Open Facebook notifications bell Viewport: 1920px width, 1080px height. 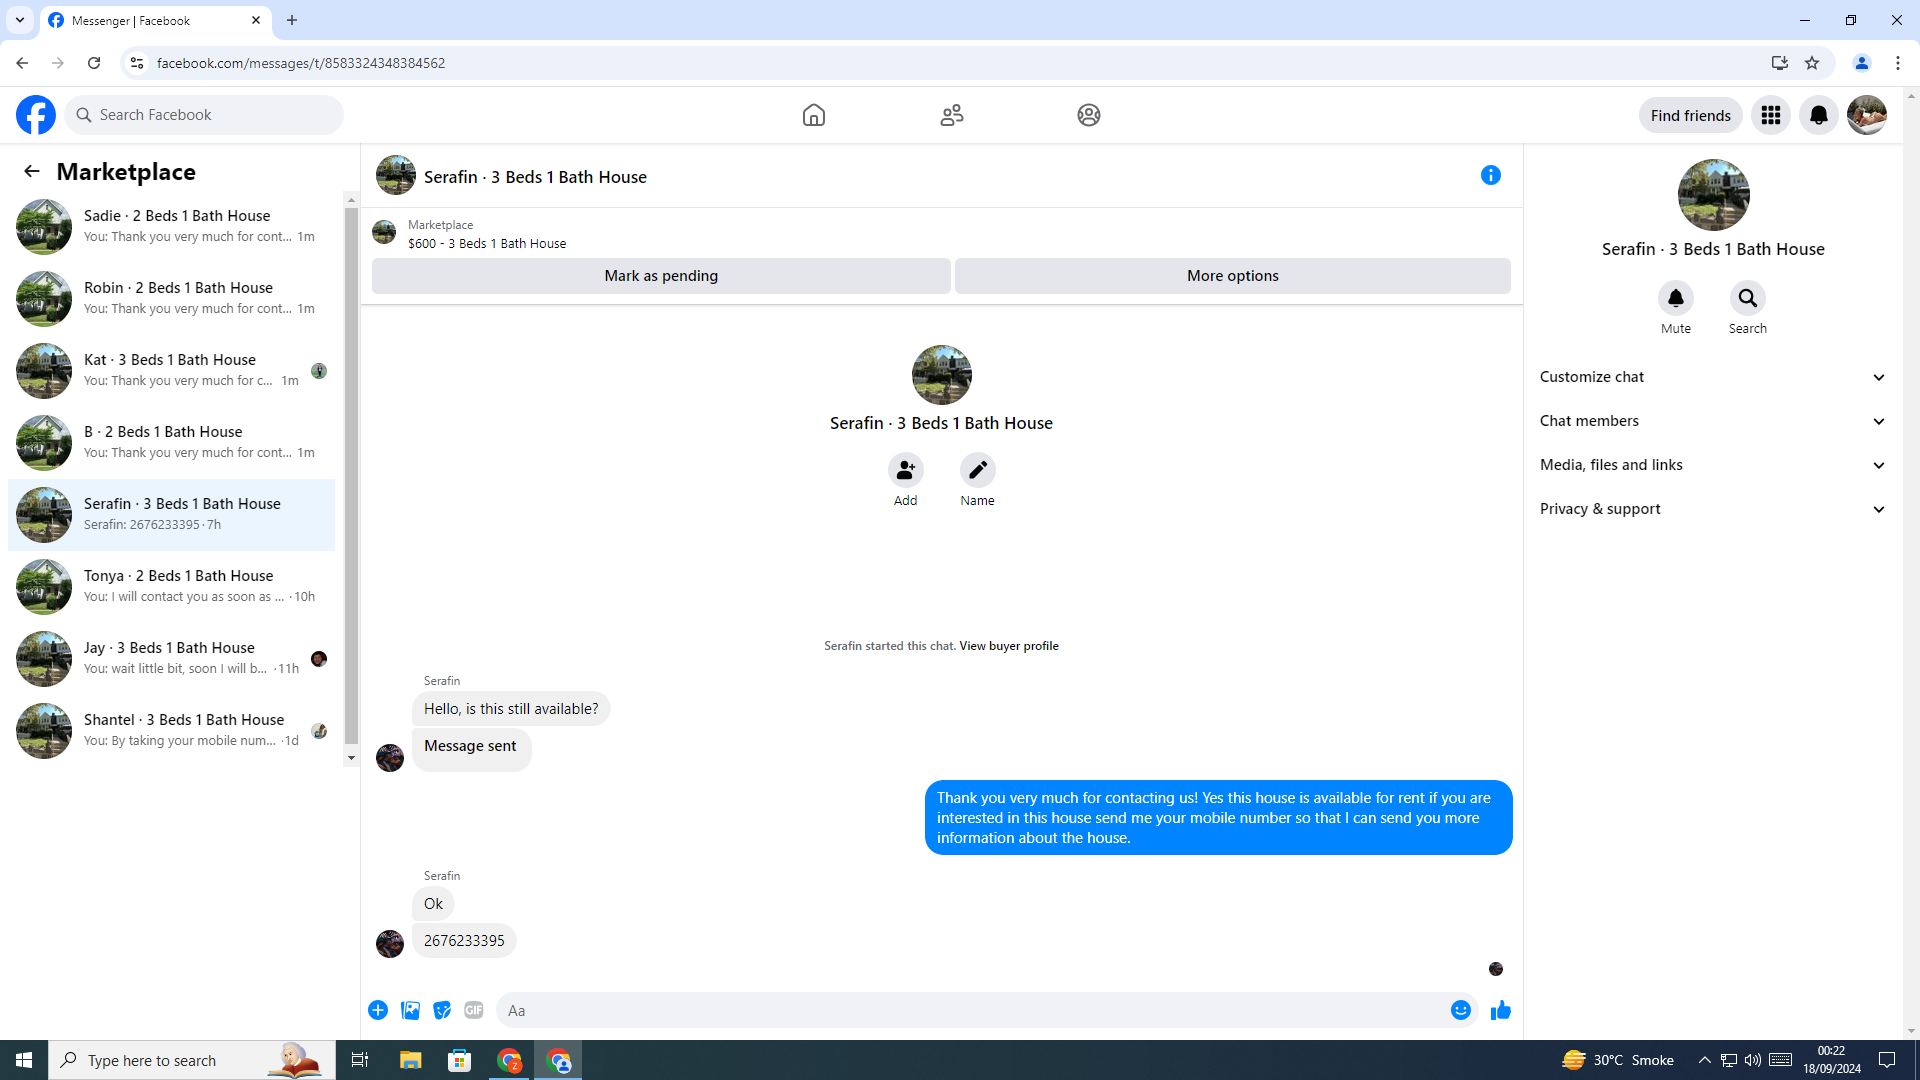tap(1818, 115)
